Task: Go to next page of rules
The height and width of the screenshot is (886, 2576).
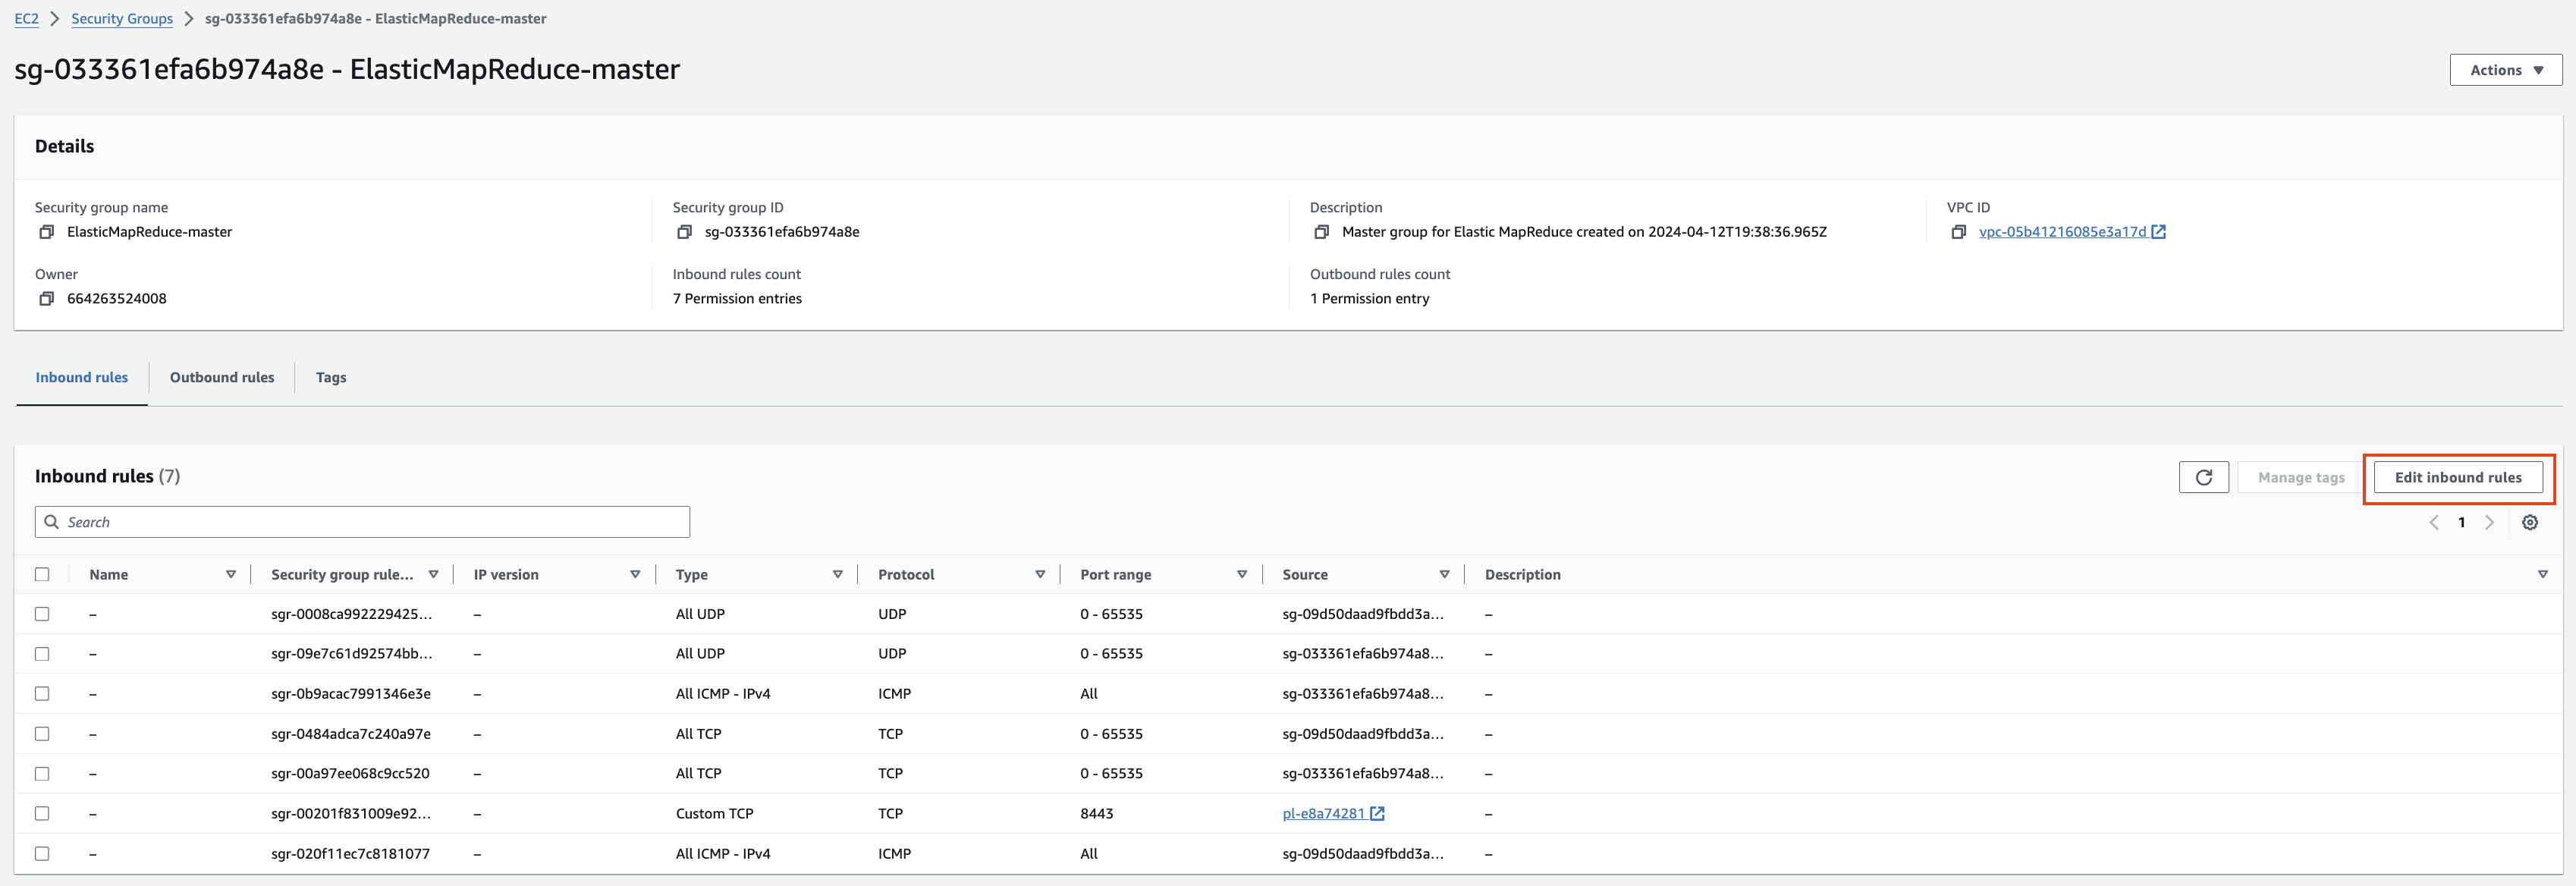Action: [x=2489, y=522]
